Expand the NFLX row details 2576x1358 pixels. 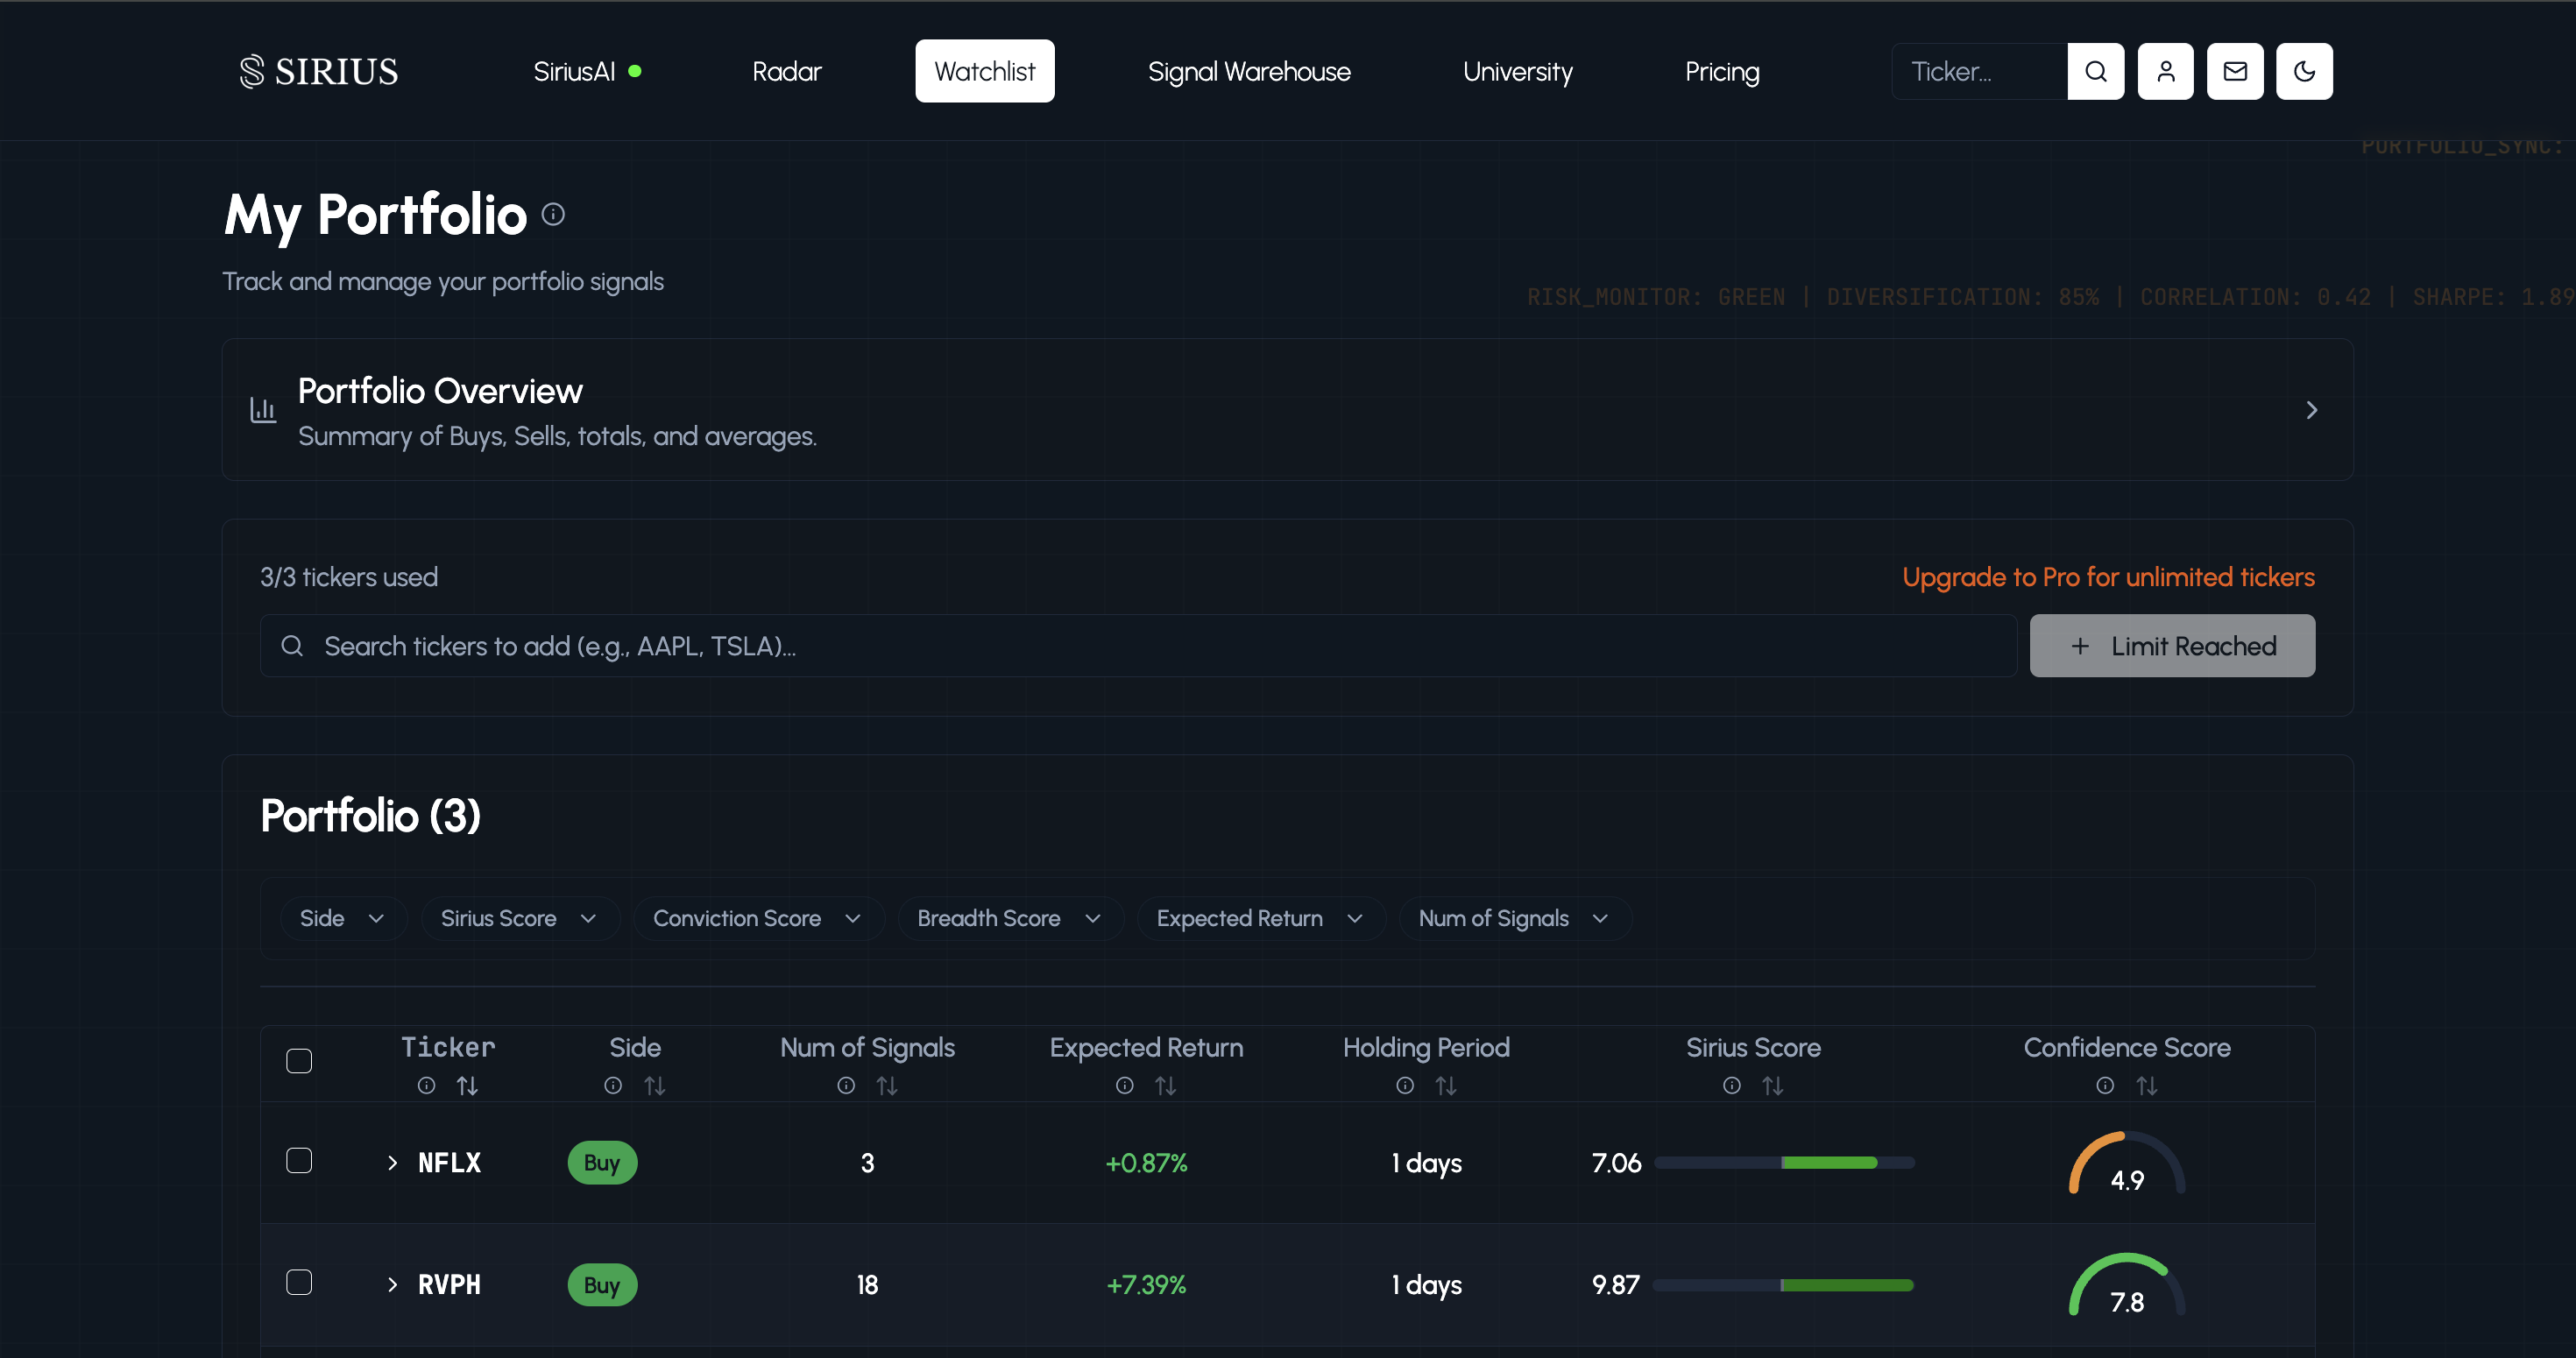click(x=392, y=1162)
